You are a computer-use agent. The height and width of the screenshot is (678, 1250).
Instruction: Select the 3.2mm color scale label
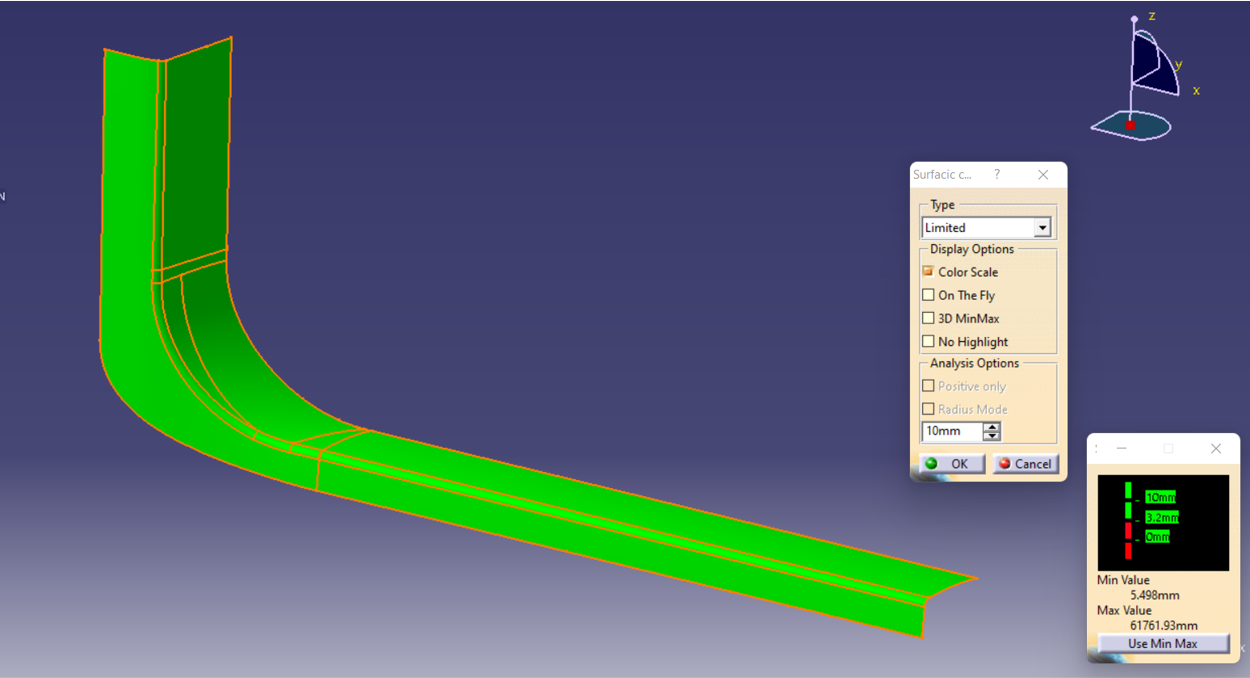coord(1162,517)
